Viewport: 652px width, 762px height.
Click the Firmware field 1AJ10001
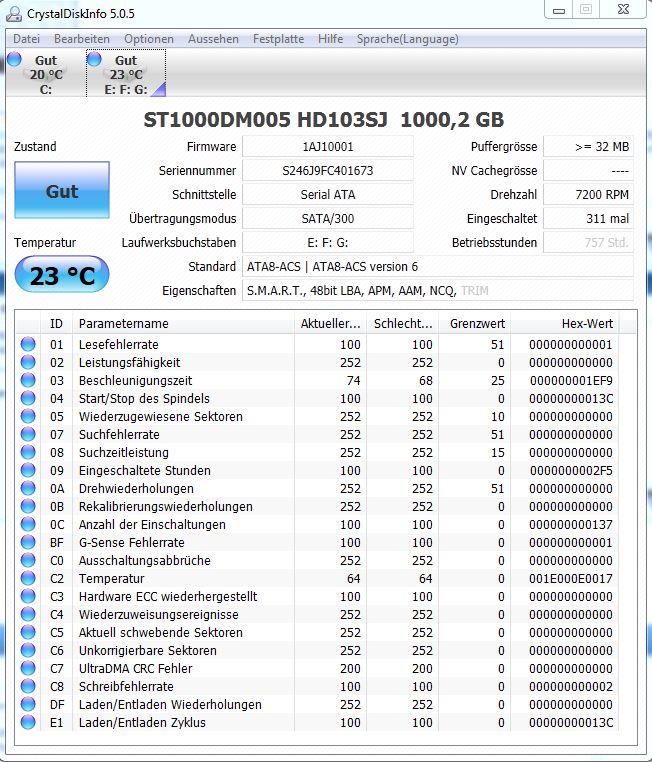[328, 146]
